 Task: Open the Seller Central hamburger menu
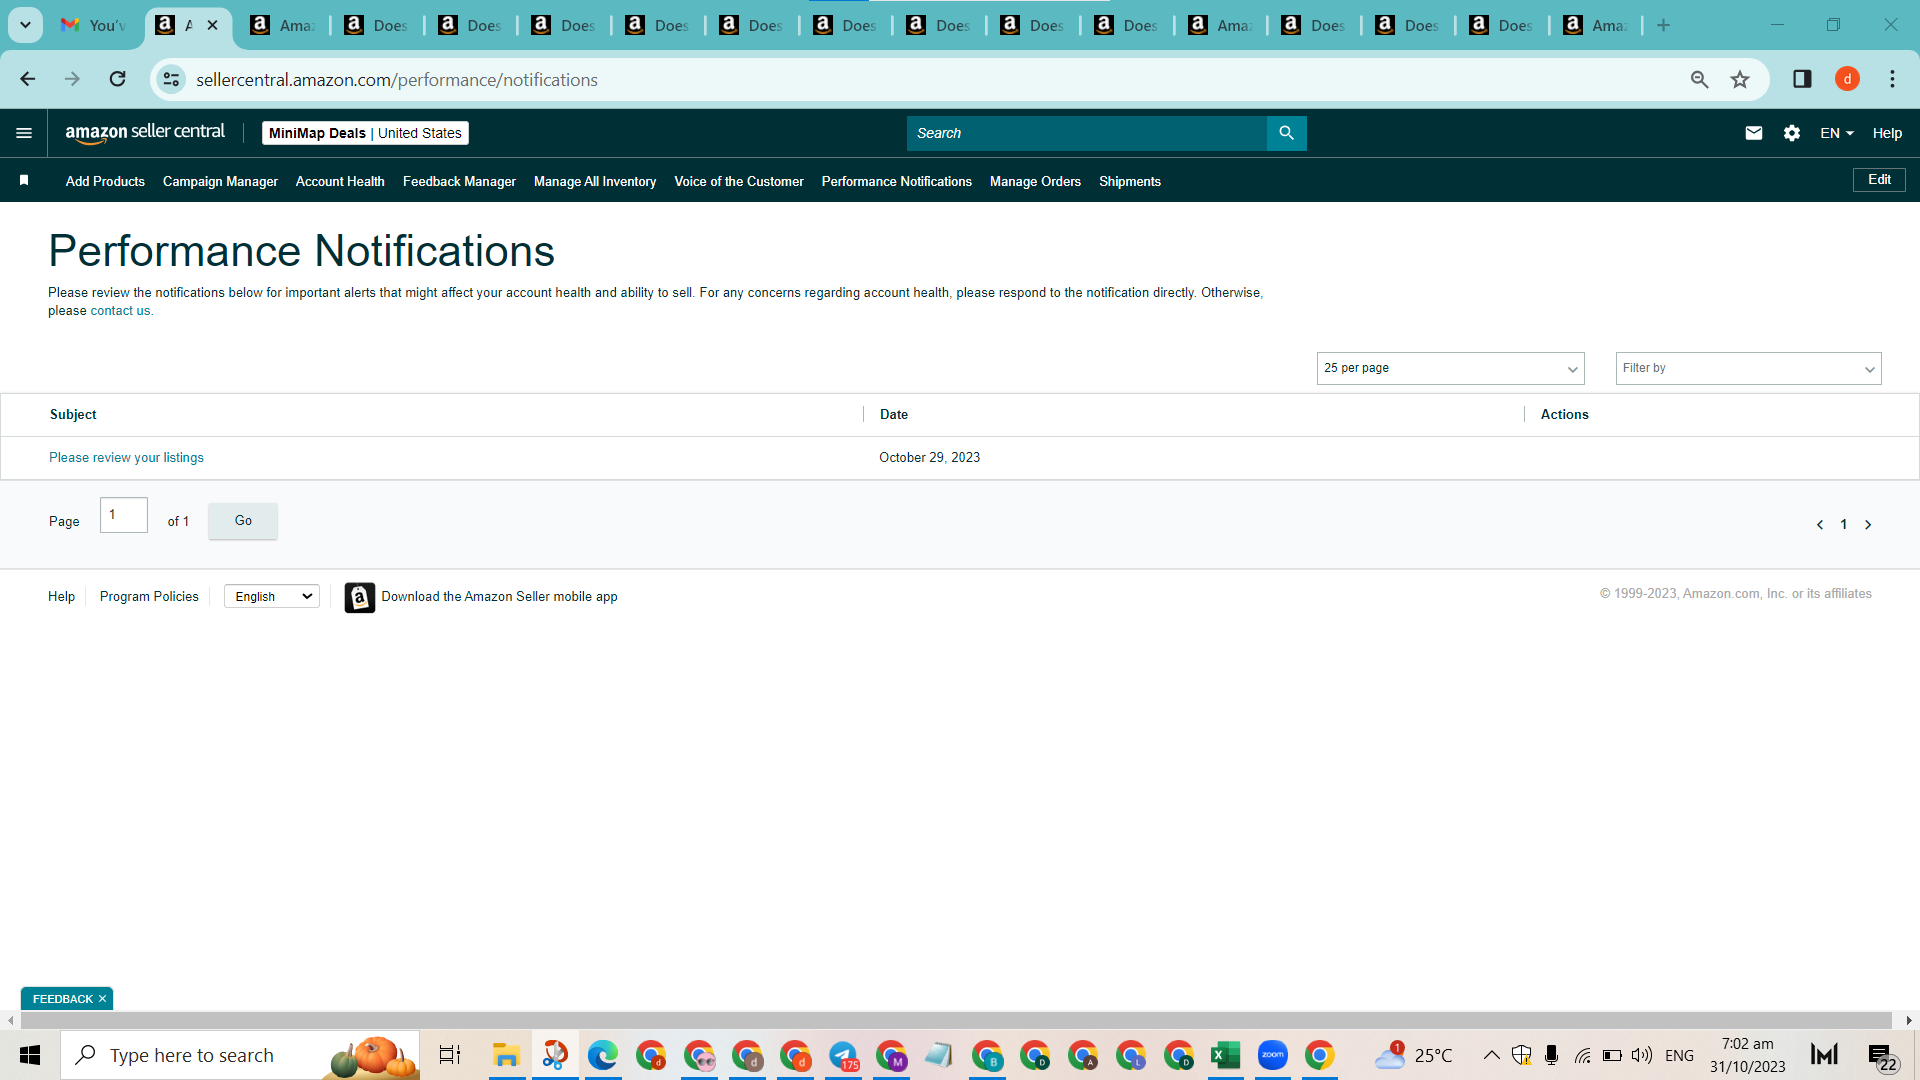(x=24, y=133)
